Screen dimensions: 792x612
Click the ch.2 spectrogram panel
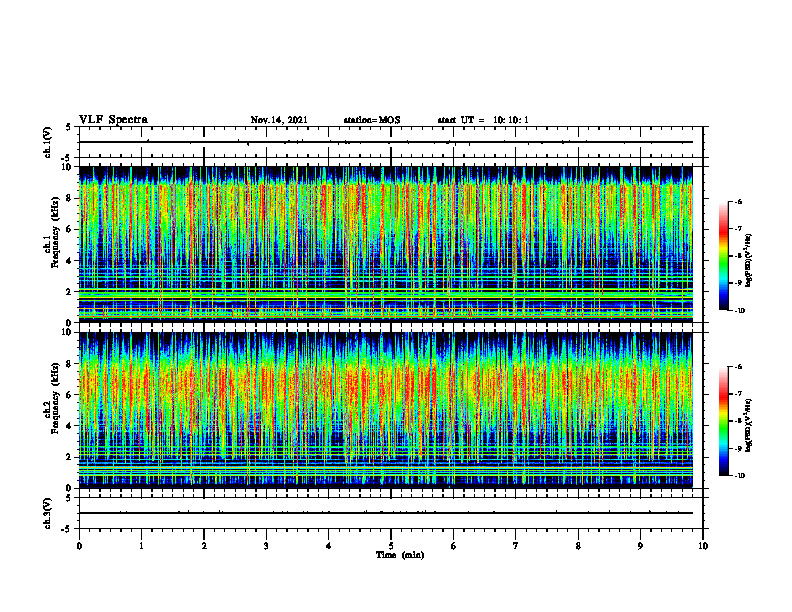pyautogui.click(x=386, y=410)
